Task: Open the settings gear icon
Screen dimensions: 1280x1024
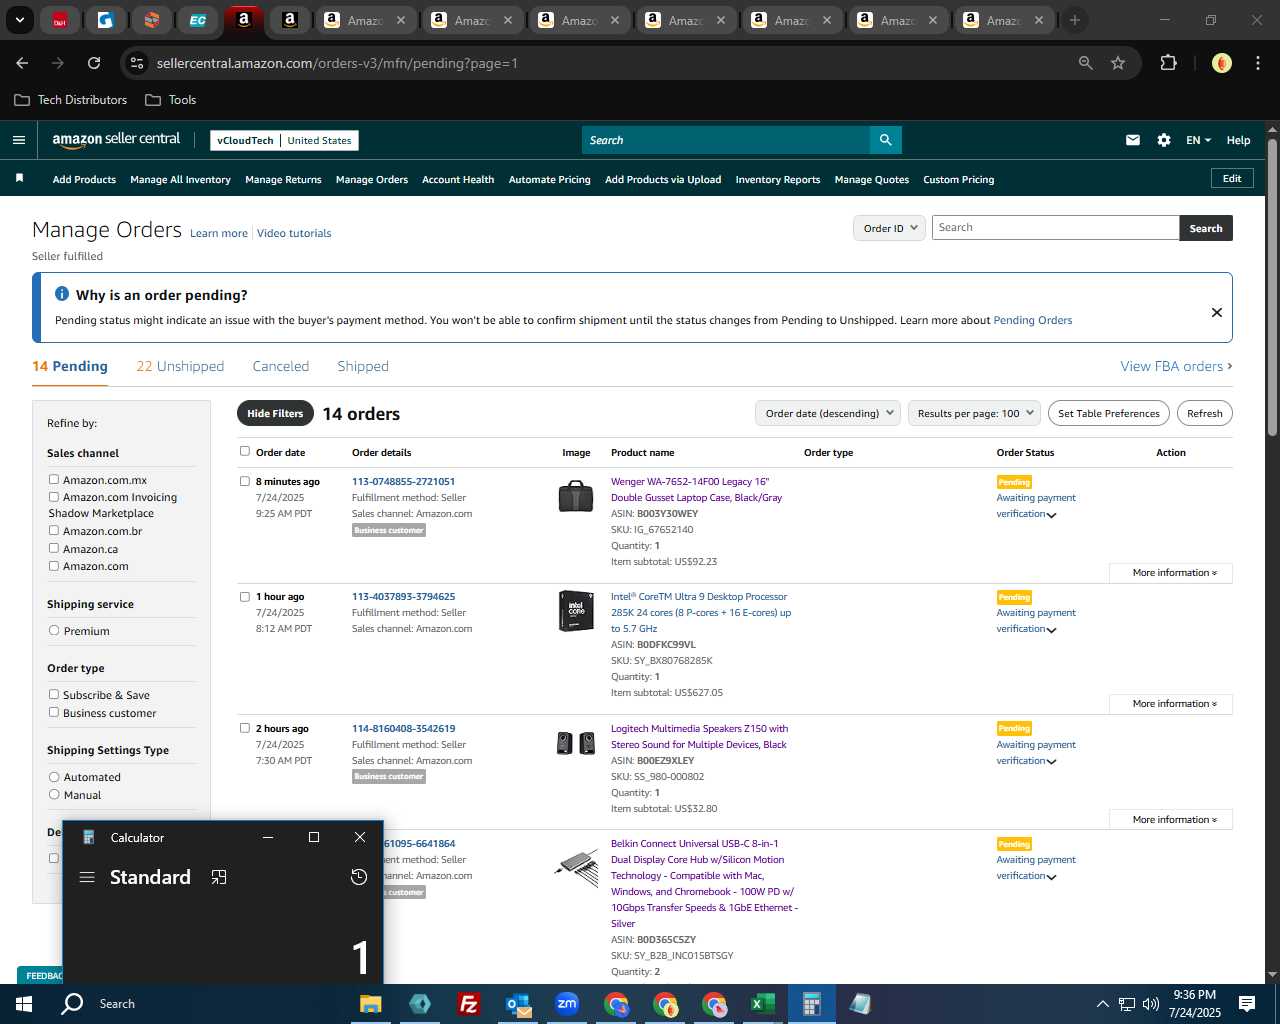Action: (x=1164, y=140)
